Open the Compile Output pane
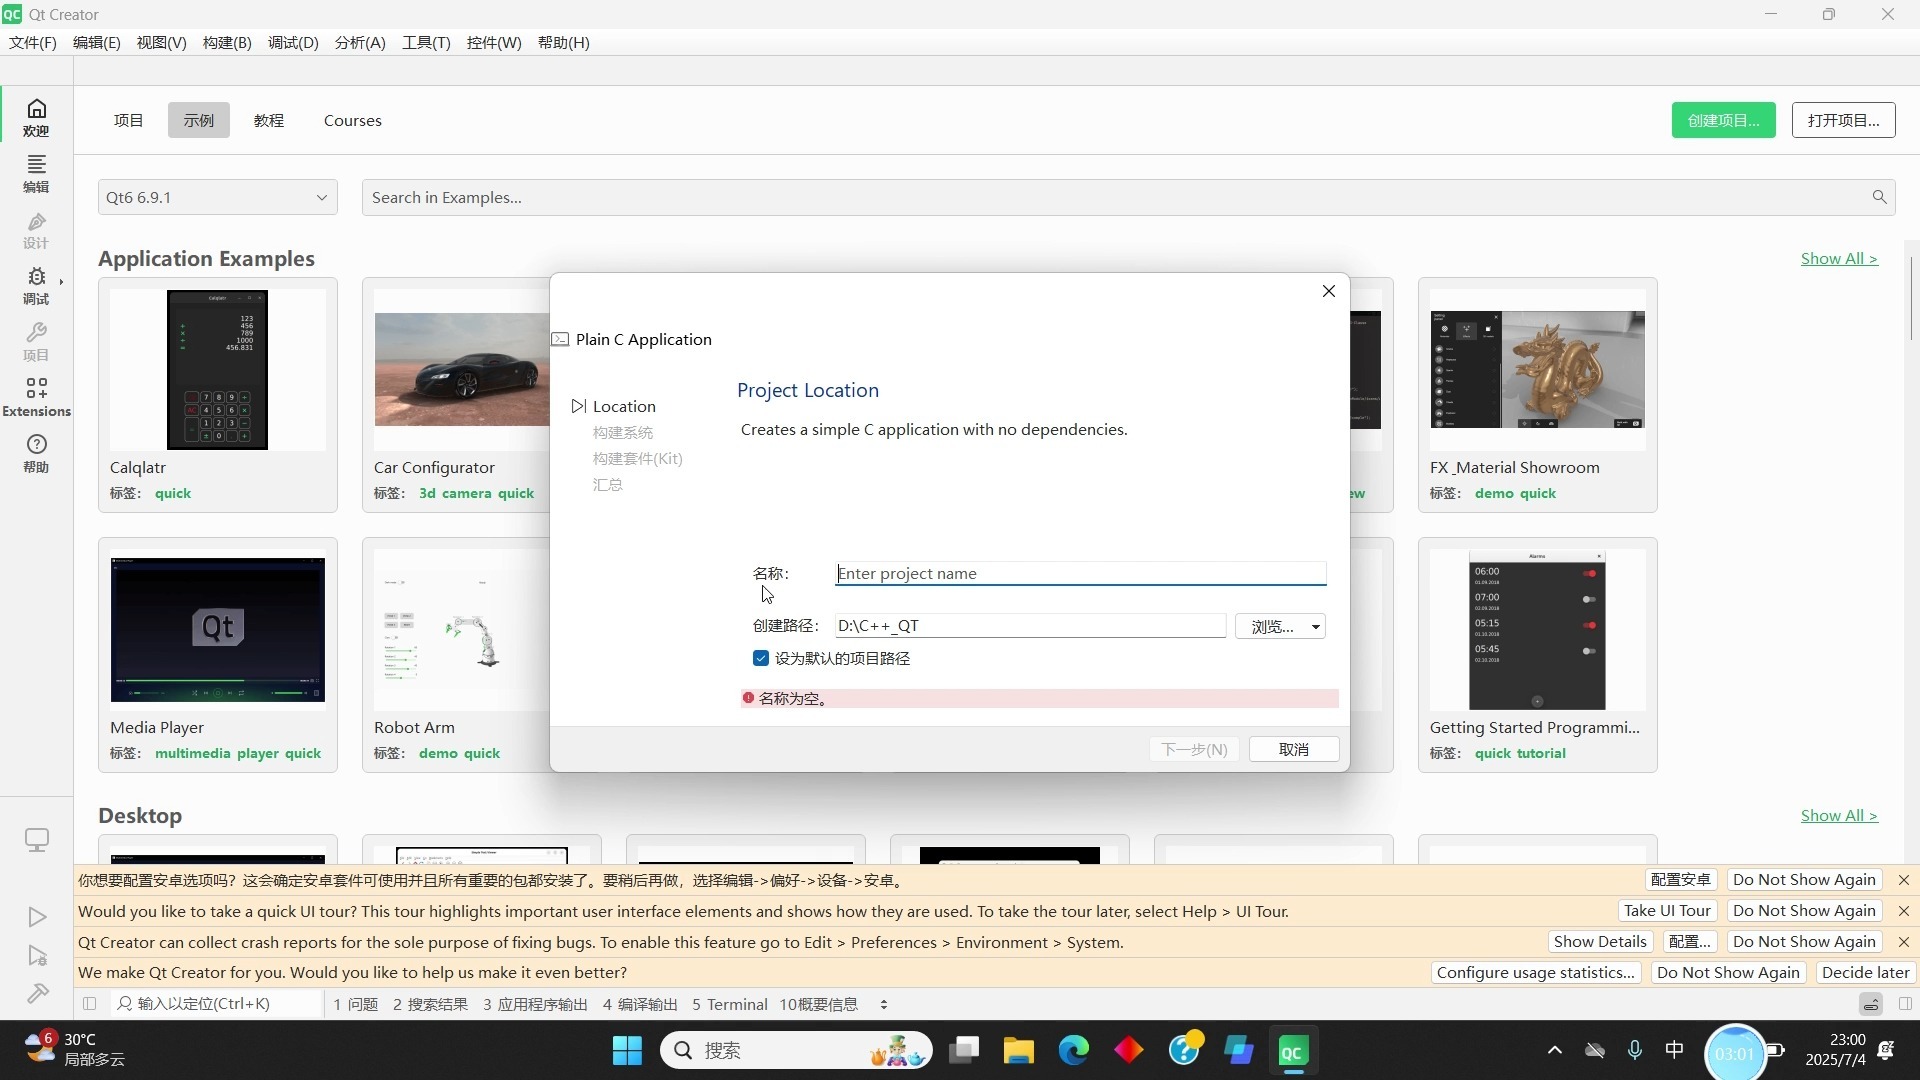Image resolution: width=1920 pixels, height=1080 pixels. click(x=640, y=1004)
